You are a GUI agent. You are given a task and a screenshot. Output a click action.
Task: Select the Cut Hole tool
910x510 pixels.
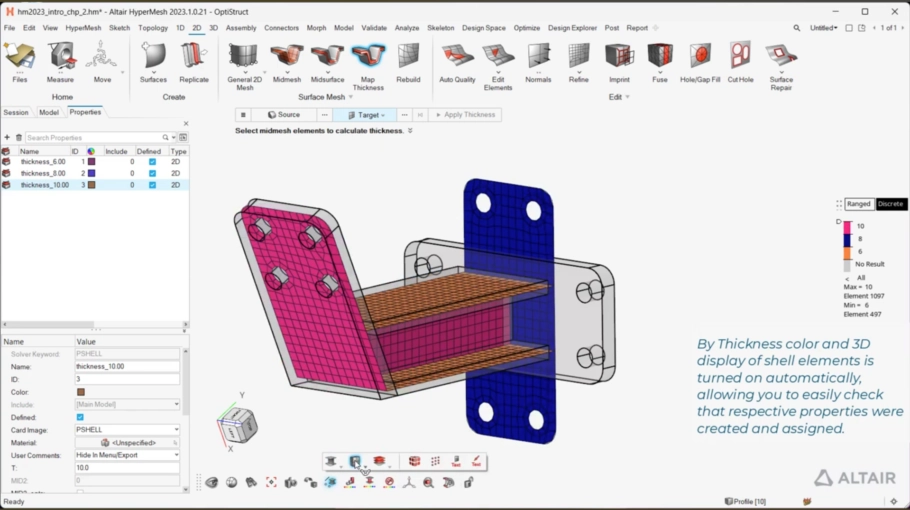pos(741,63)
